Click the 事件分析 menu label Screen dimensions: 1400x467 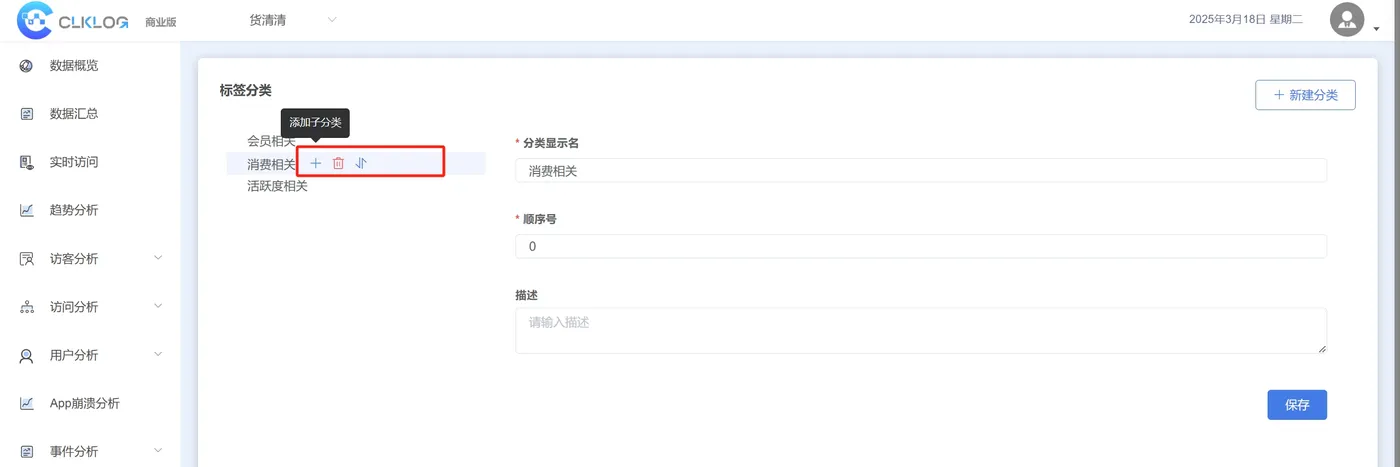pyautogui.click(x=74, y=451)
